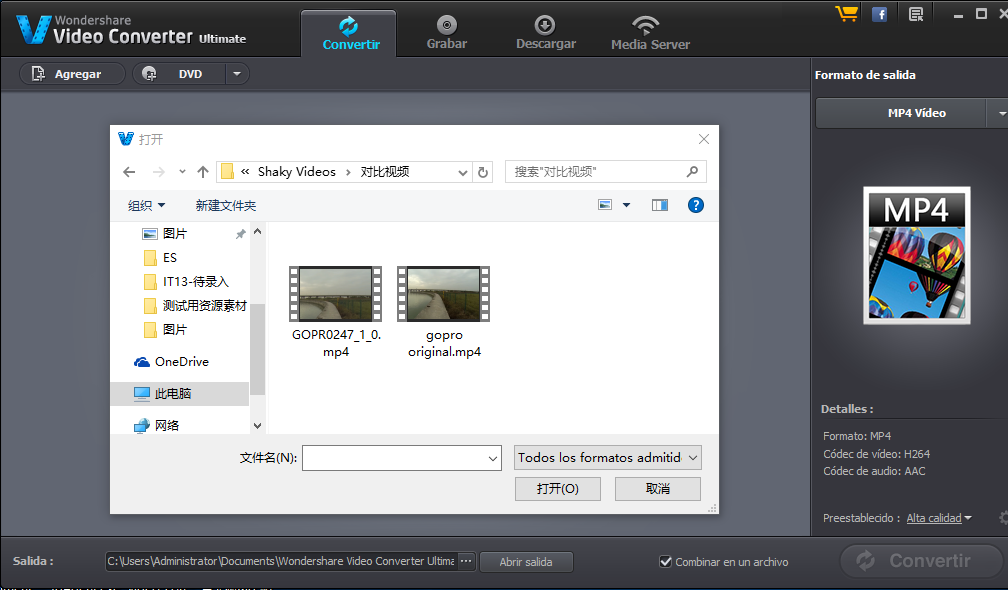The width and height of the screenshot is (1008, 590).
Task: Open the feedback message icon in title bar
Action: point(916,14)
